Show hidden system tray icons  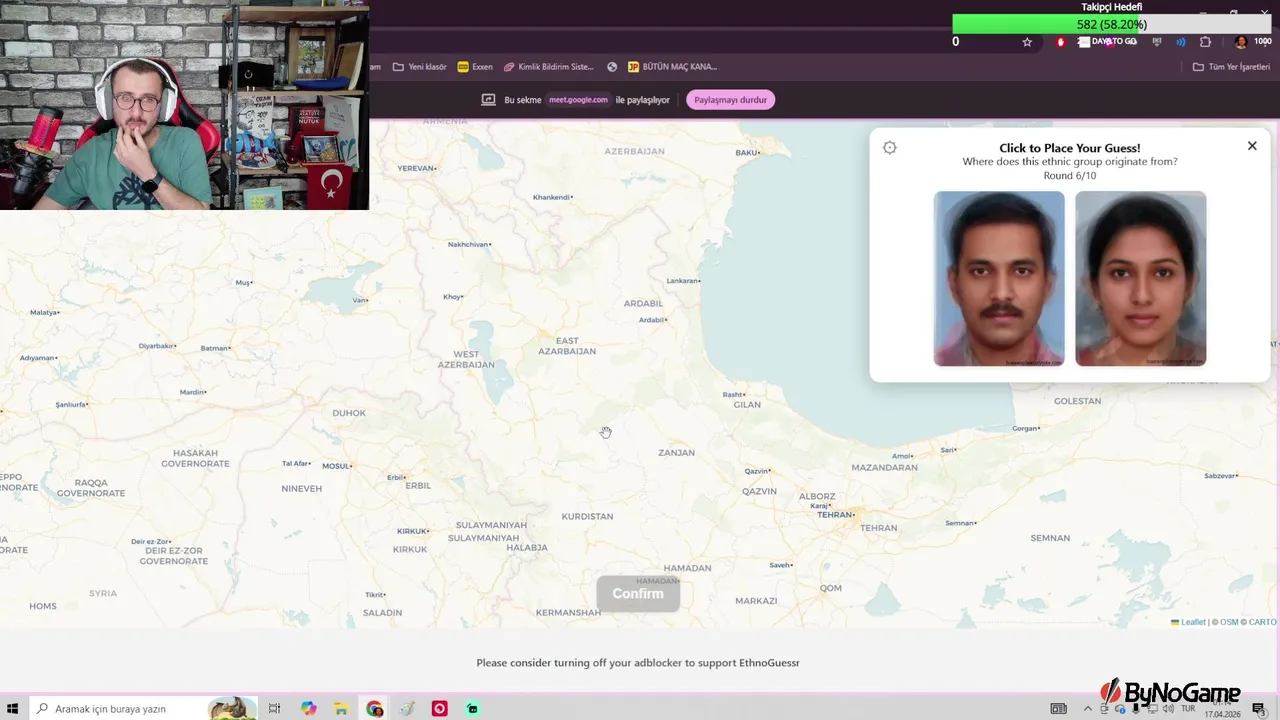(1088, 709)
